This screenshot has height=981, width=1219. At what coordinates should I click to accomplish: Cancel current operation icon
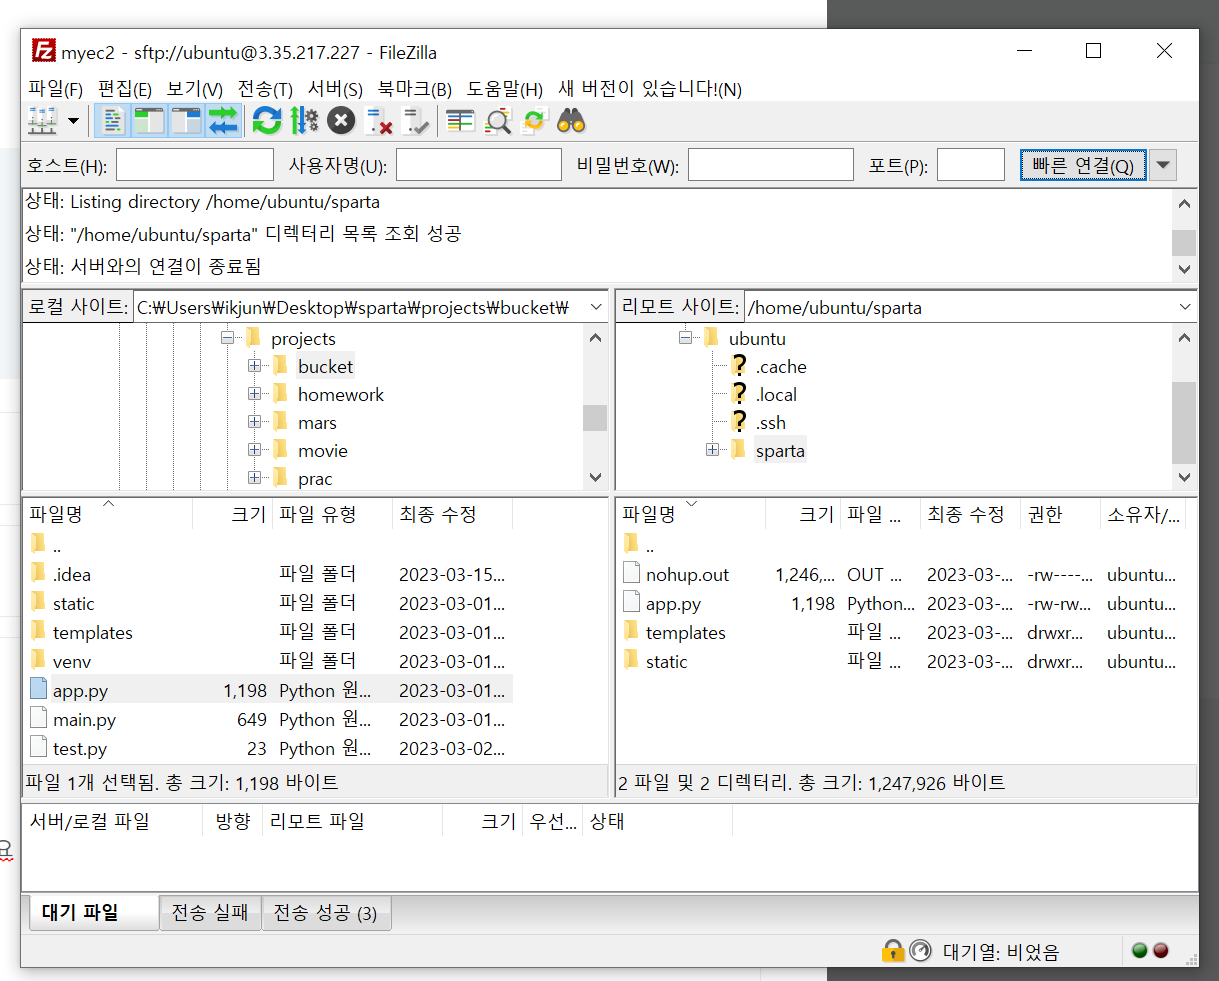(x=341, y=121)
